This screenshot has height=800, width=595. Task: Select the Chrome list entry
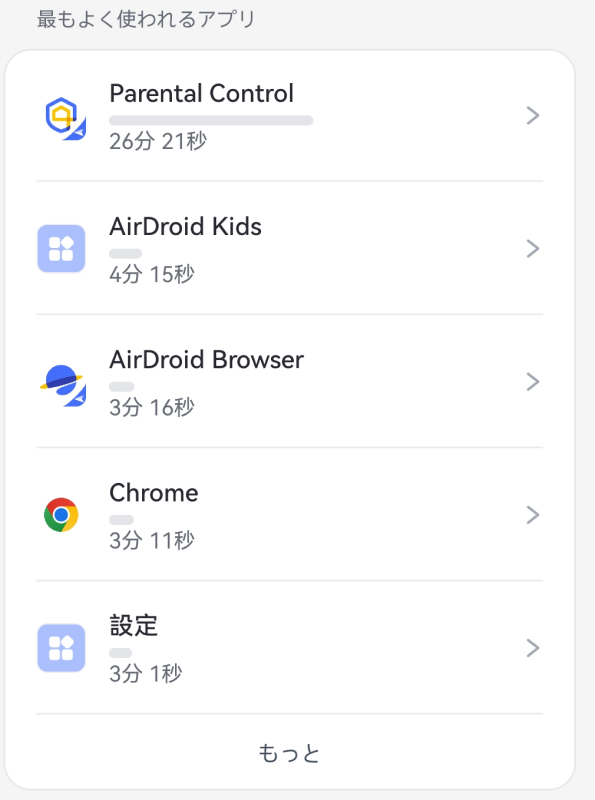point(290,514)
